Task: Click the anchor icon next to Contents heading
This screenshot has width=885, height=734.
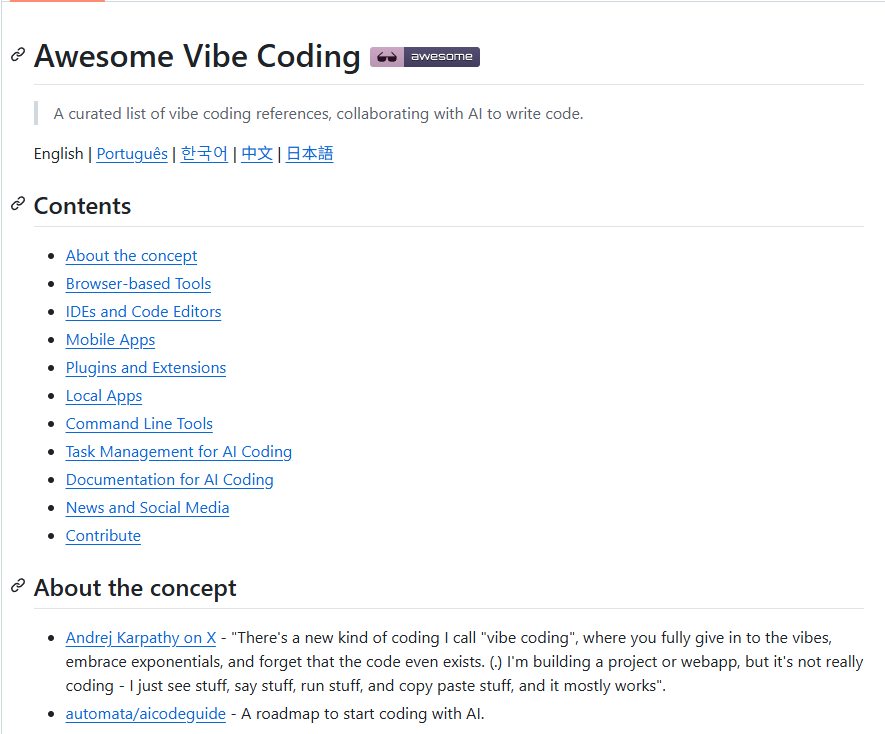Action: pyautogui.click(x=17, y=206)
